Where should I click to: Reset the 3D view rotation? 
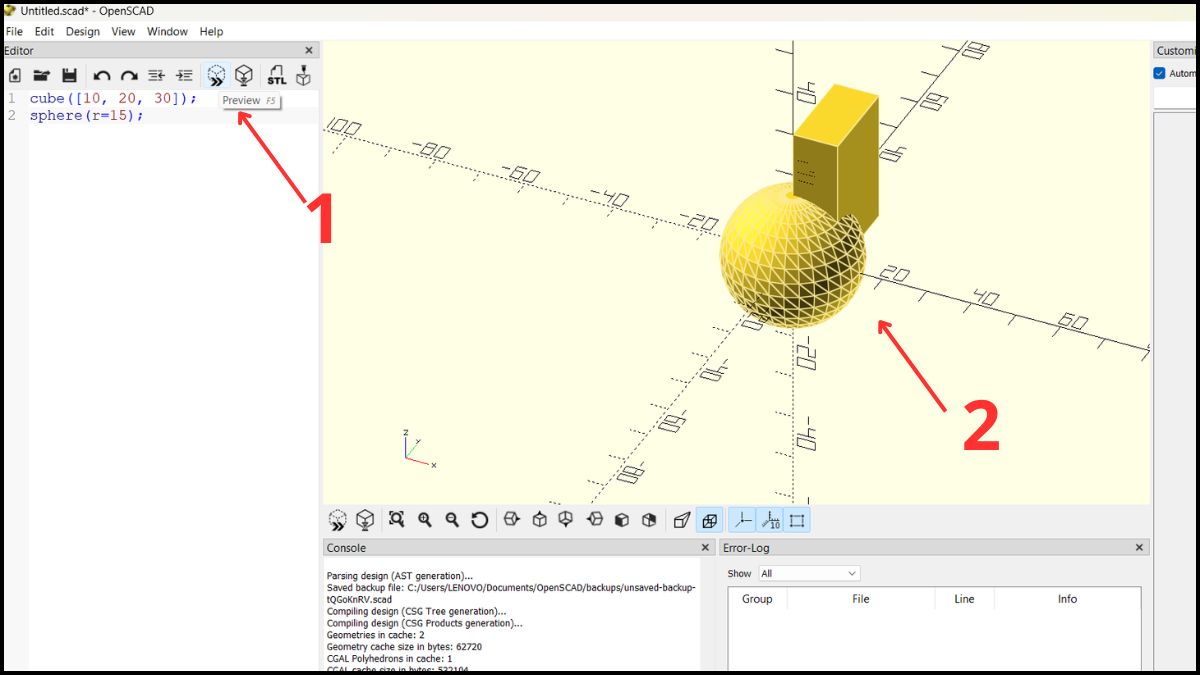pos(479,519)
